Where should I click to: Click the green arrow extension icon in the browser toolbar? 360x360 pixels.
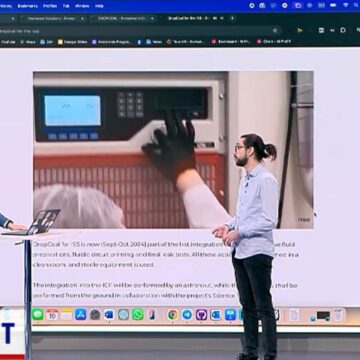[x=300, y=30]
